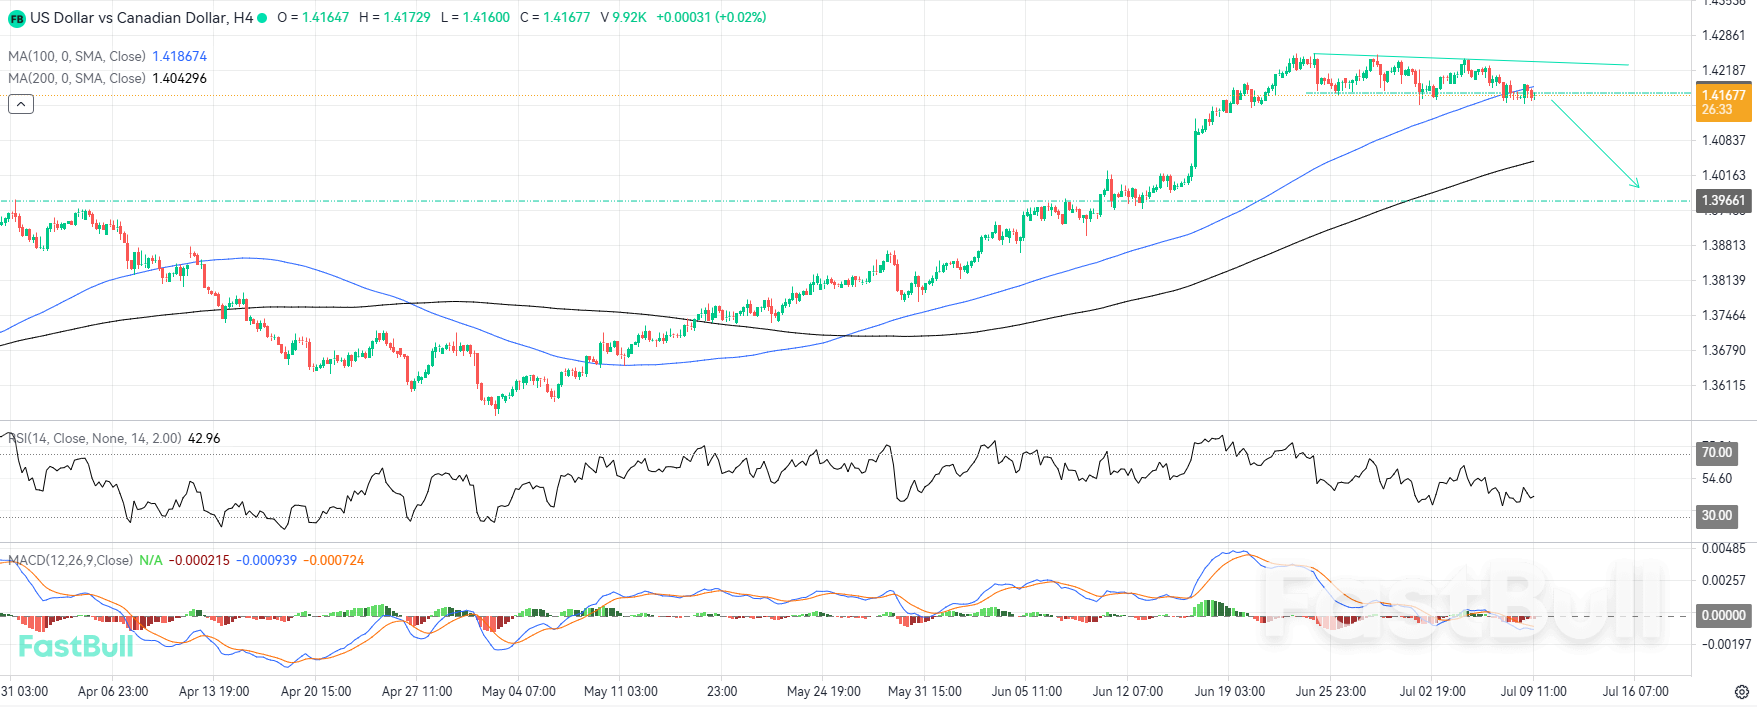Click the Jul 16 07:00 time axis label
Screen dimensions: 1757x707
(1636, 691)
